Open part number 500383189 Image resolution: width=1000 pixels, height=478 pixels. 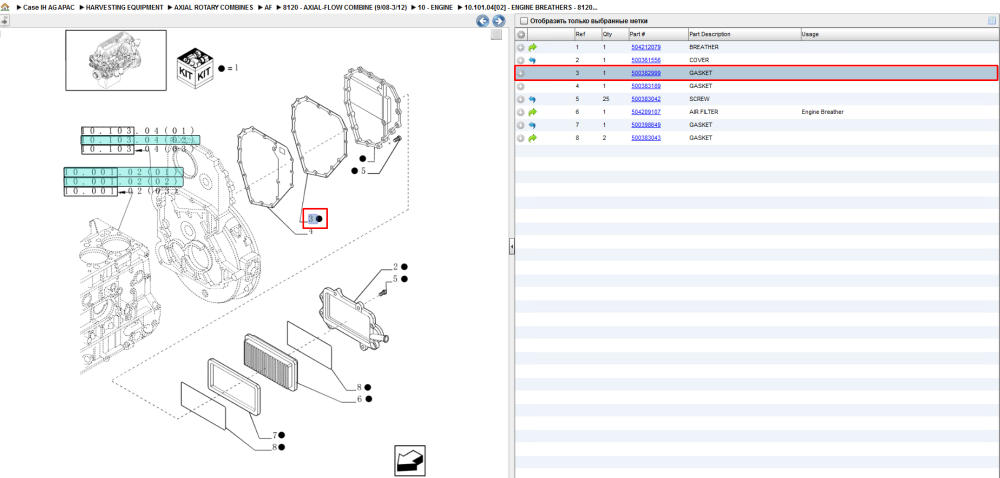point(645,86)
